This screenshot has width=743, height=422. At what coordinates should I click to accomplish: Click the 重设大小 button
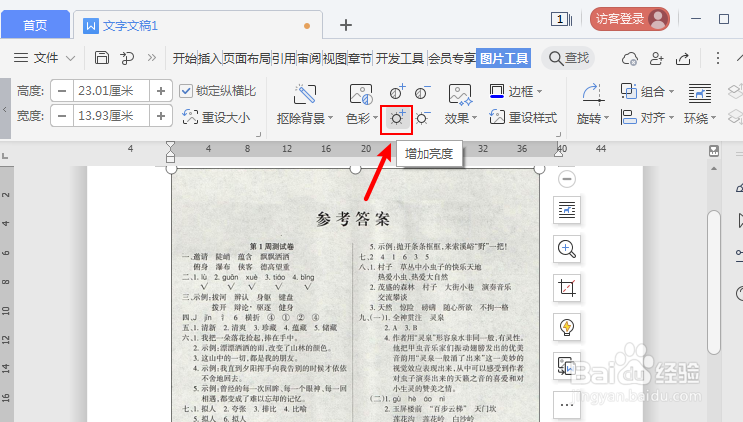pyautogui.click(x=216, y=117)
